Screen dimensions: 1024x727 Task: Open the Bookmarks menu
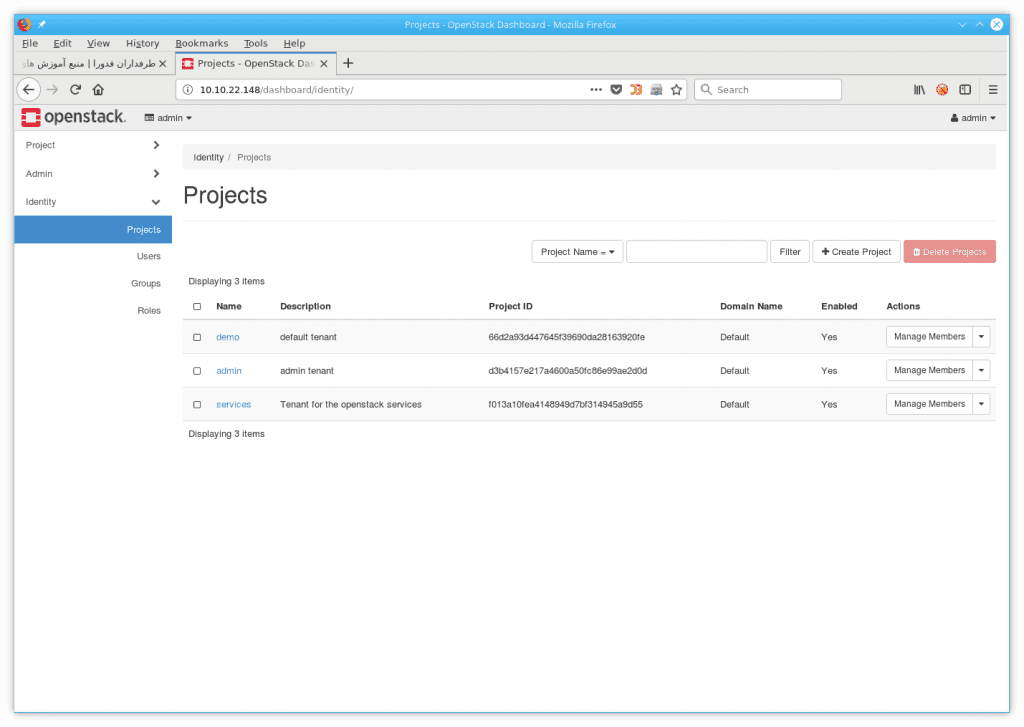202,43
